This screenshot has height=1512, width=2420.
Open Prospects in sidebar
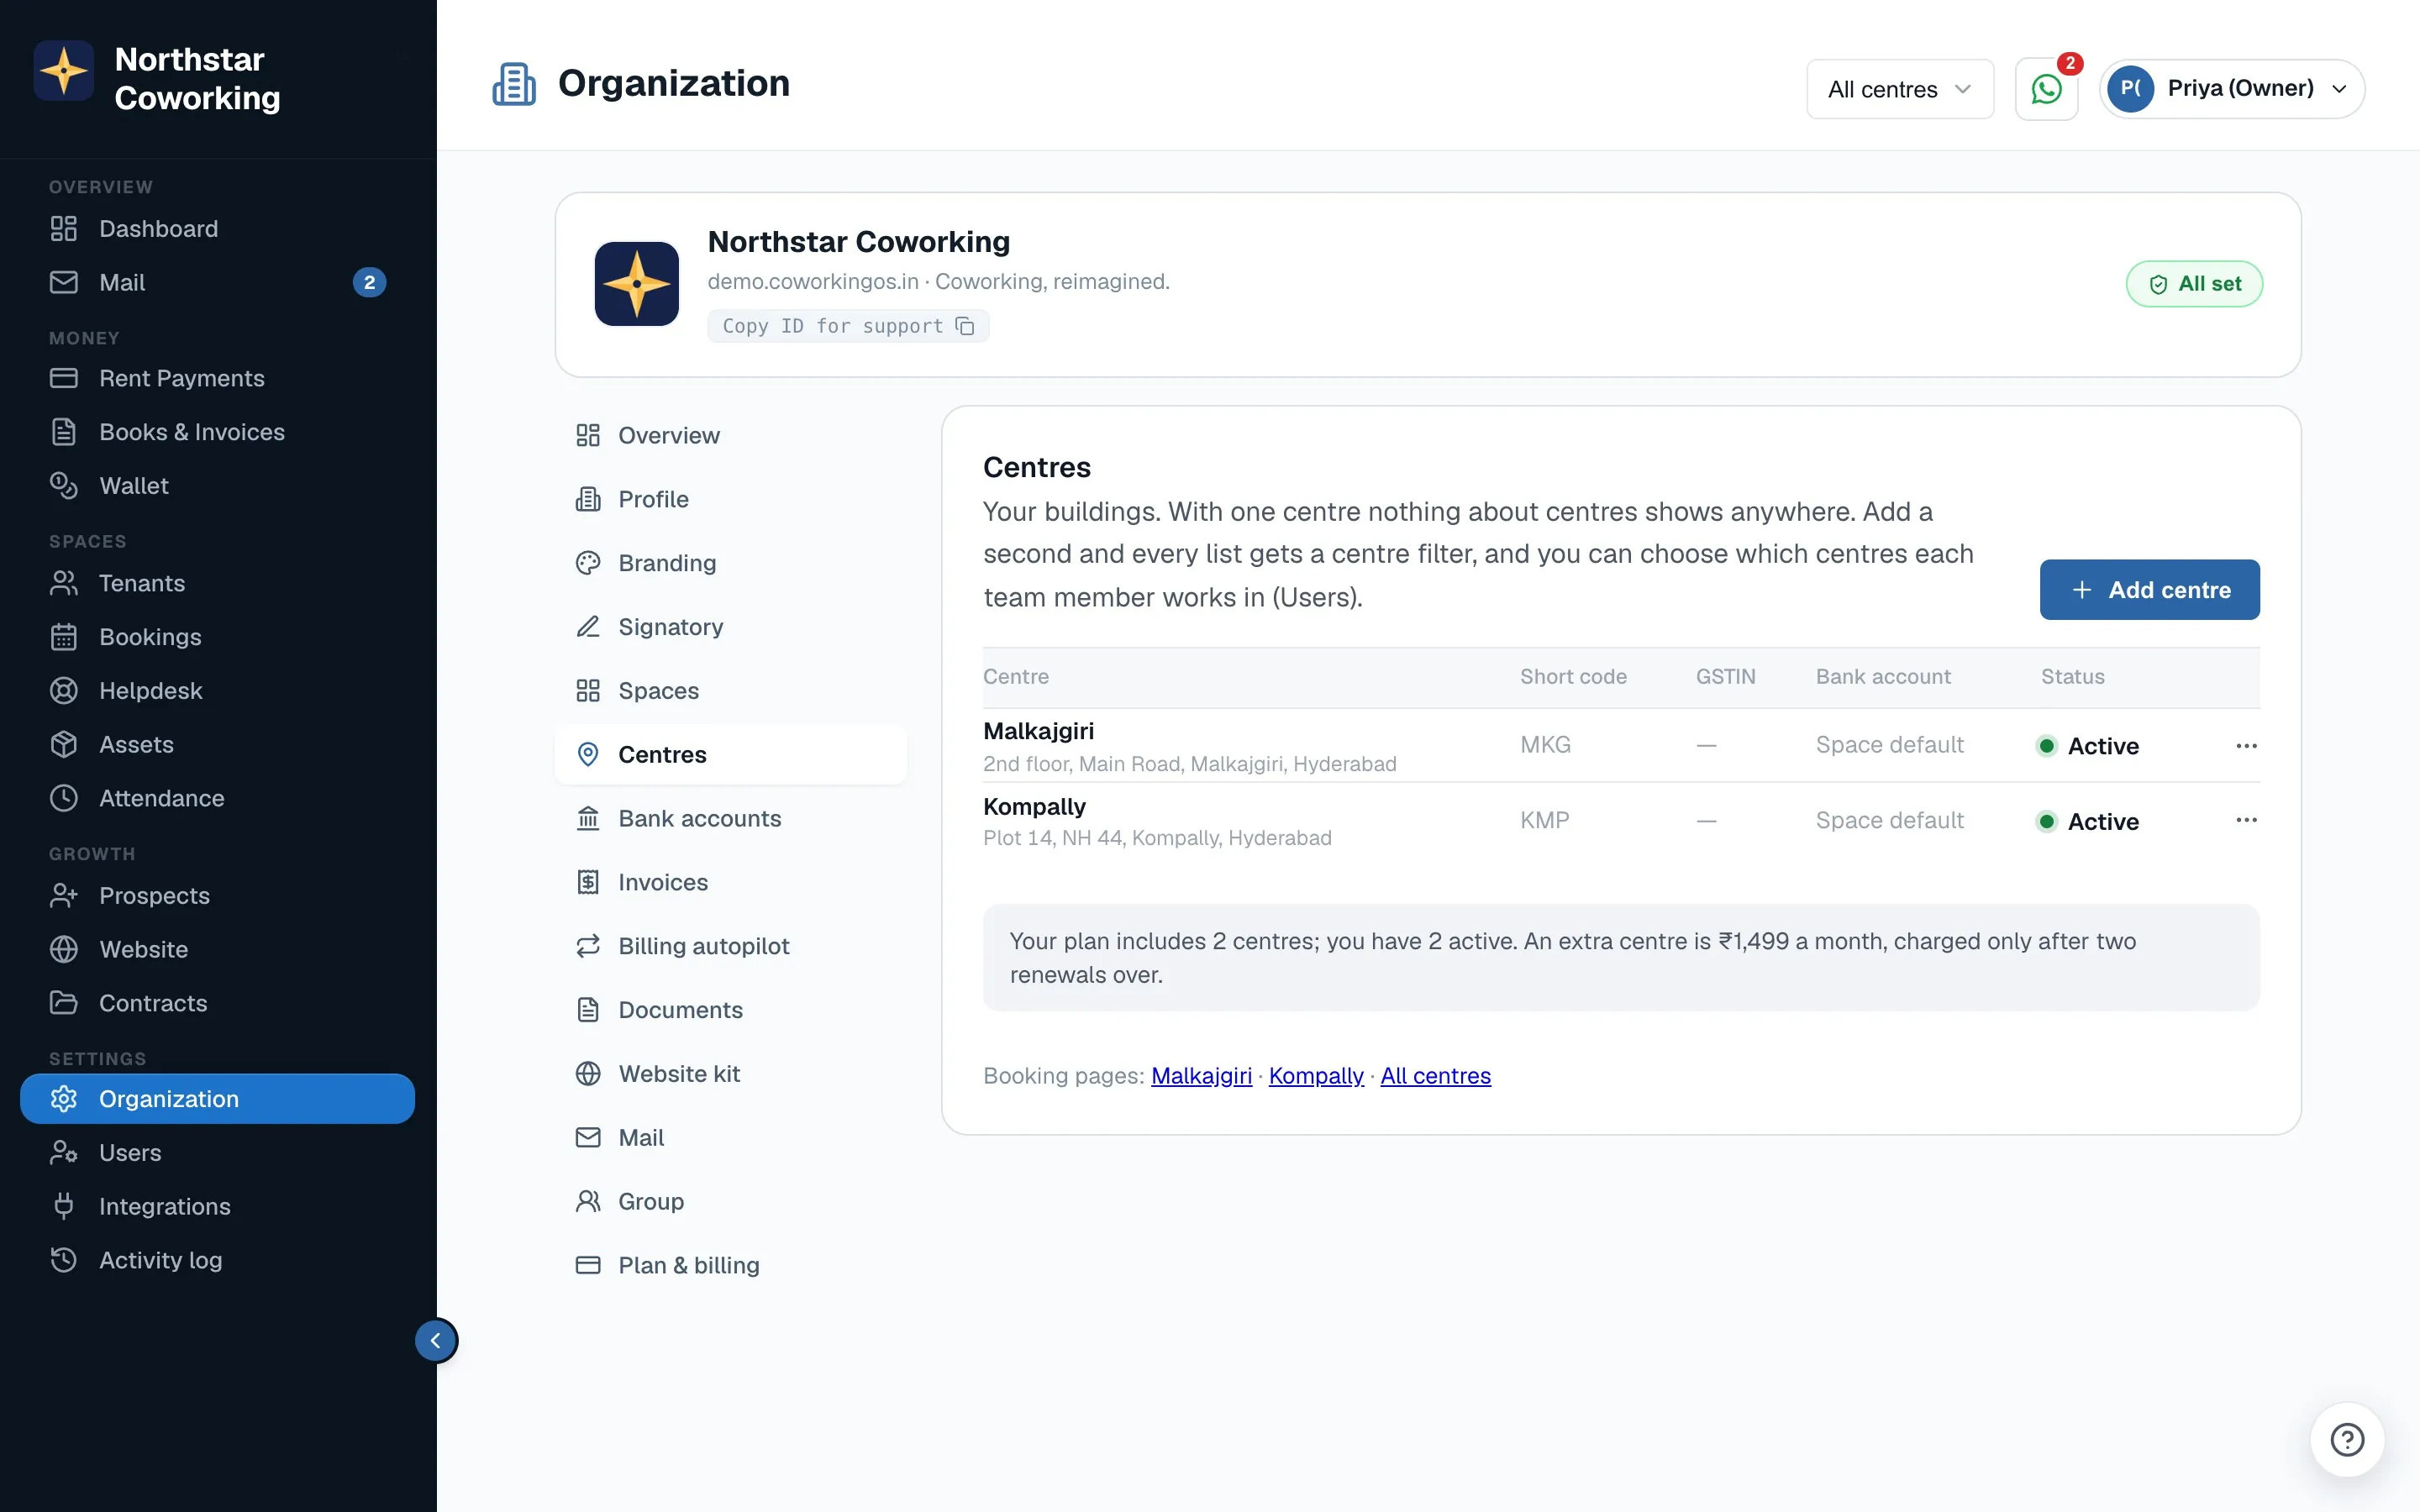pos(218,896)
